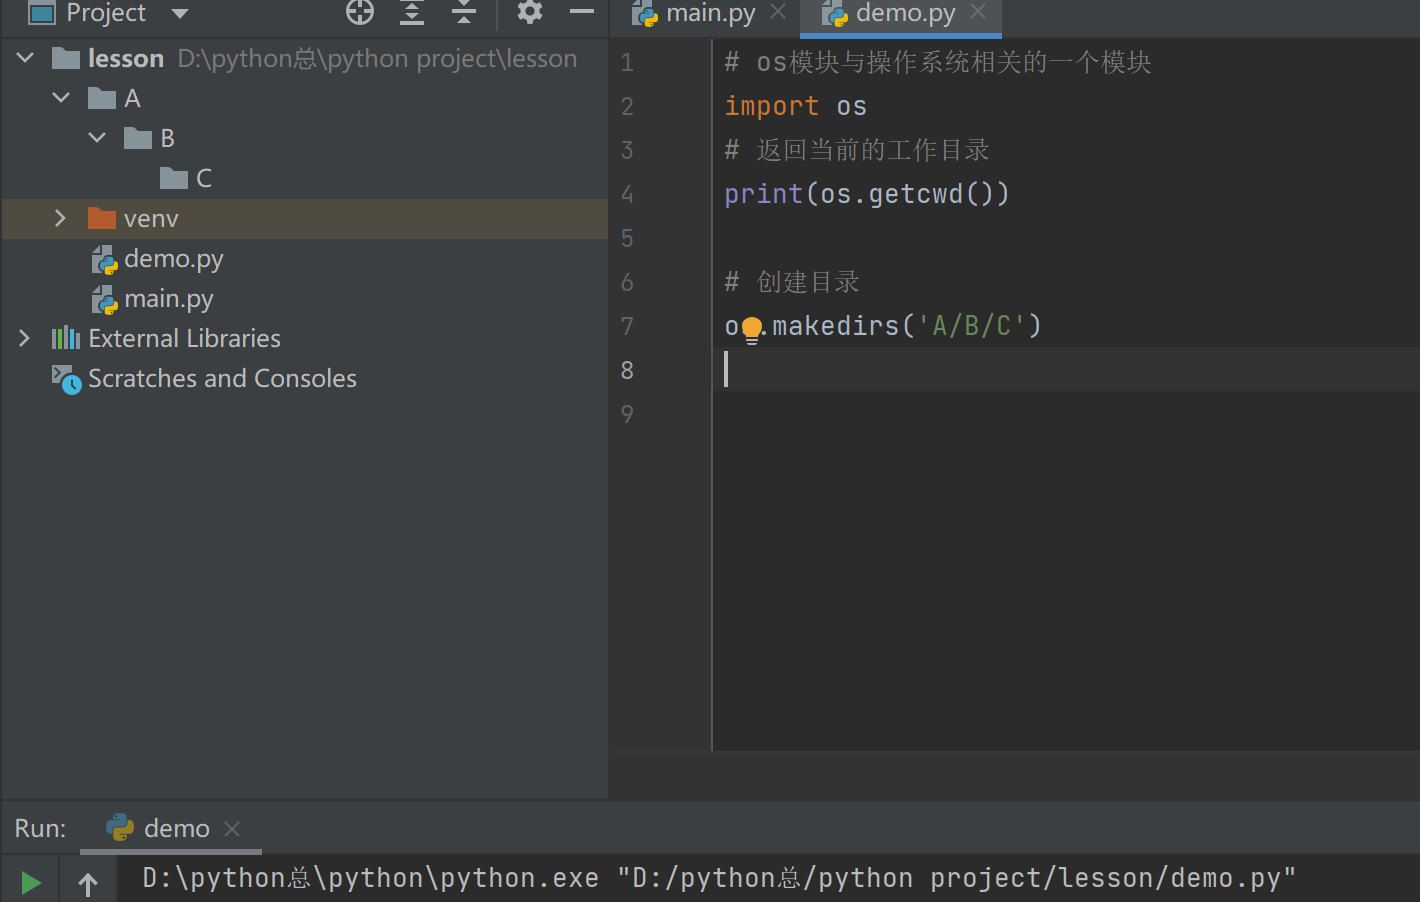Image resolution: width=1420 pixels, height=902 pixels.
Task: Click the orange venv folder icon
Action: pos(102,218)
